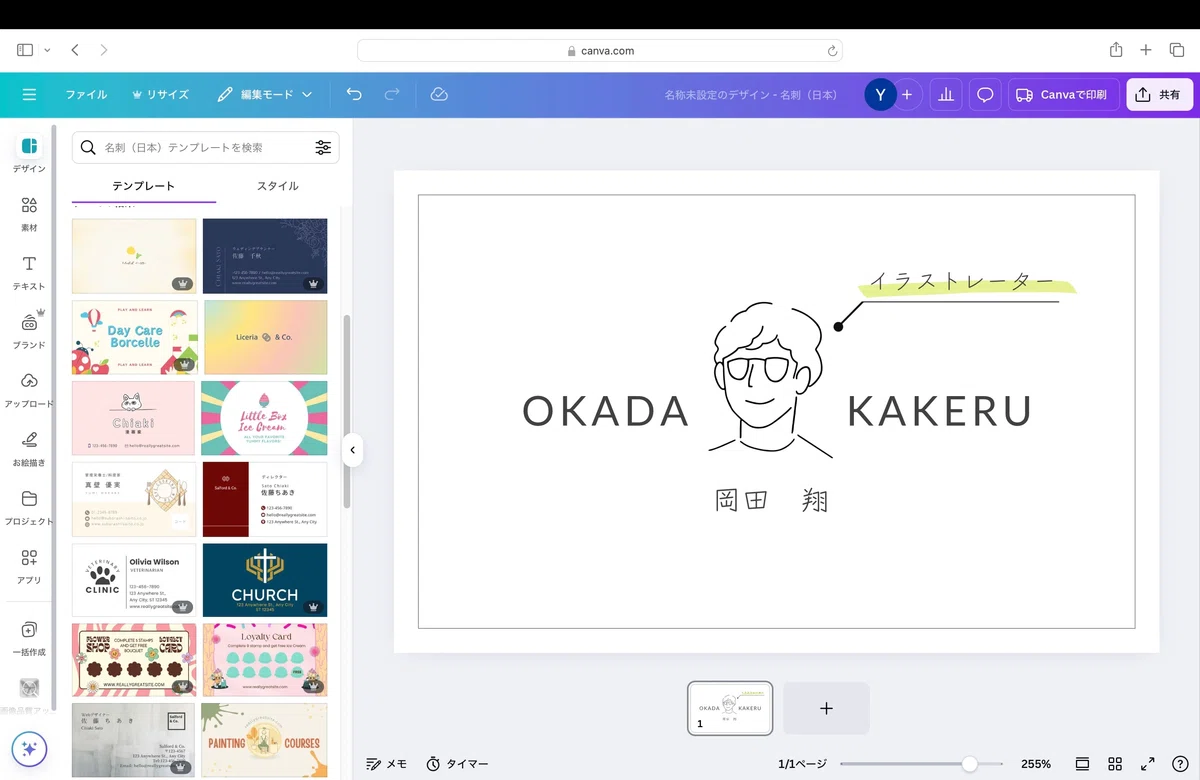Screen dimensions: 1200x780
Task: Click the design title in header
Action: click(x=752, y=95)
